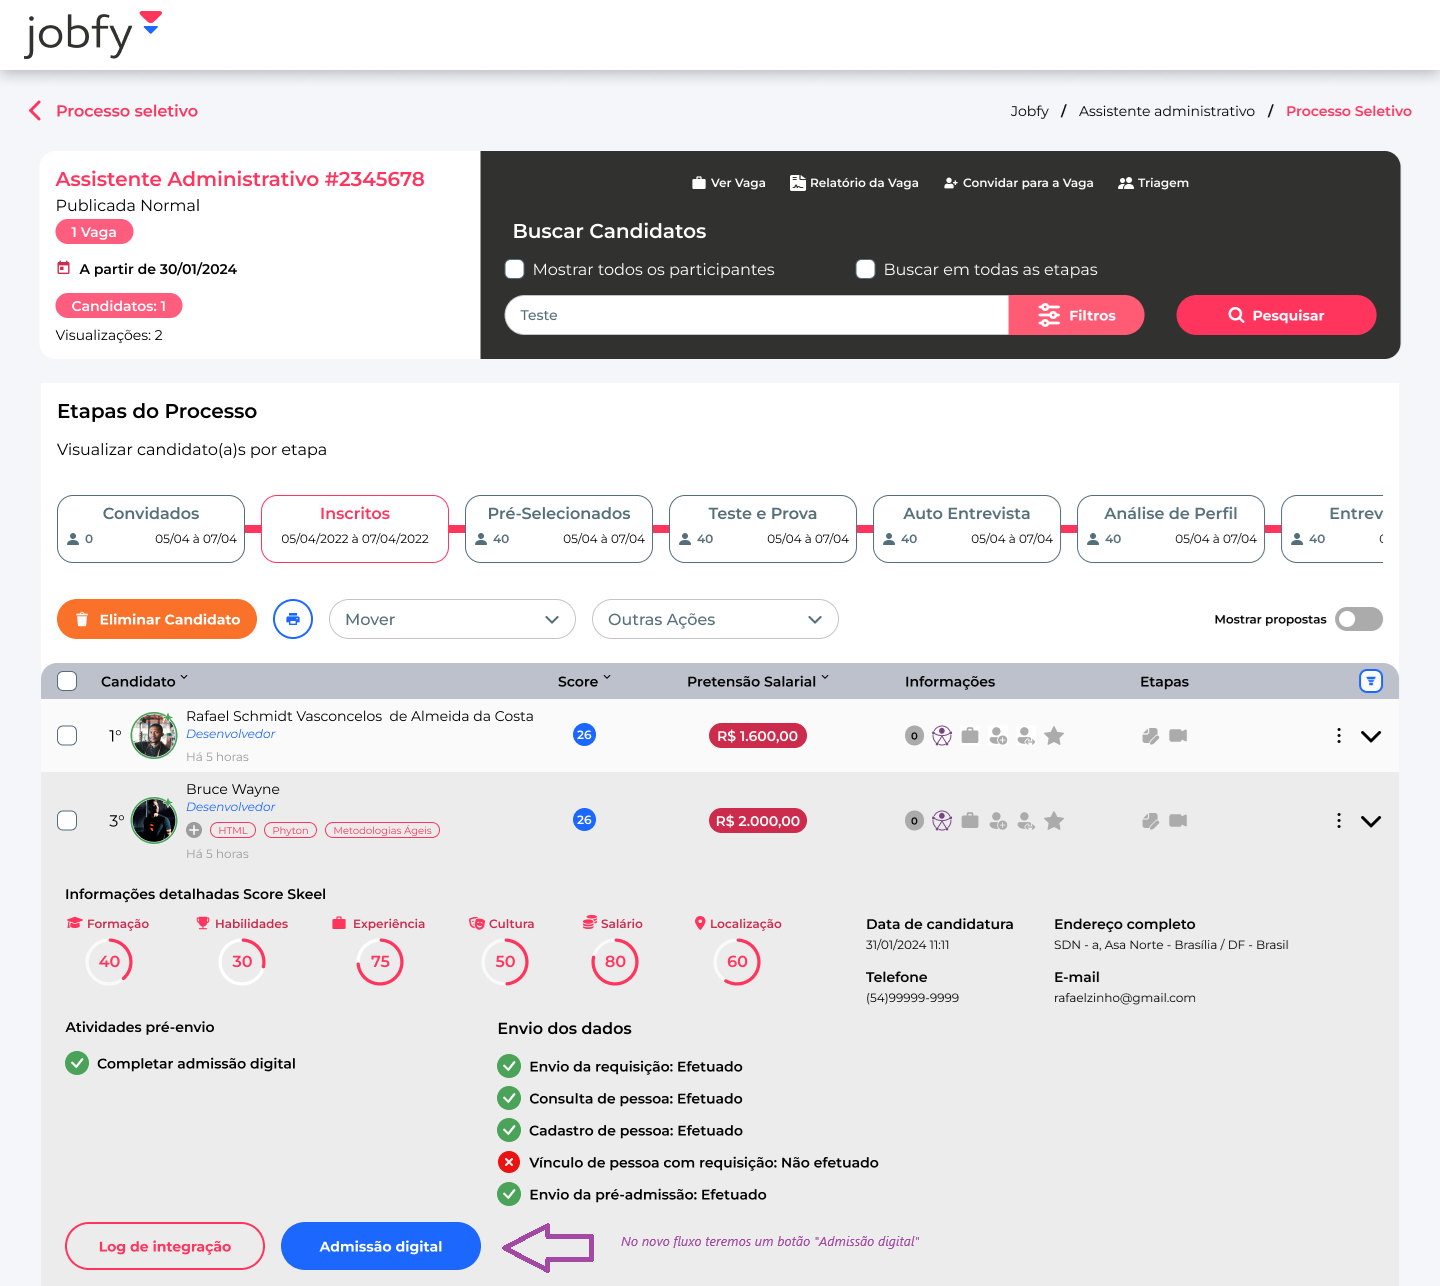
Task: Open the Mover dropdown
Action: click(x=452, y=619)
